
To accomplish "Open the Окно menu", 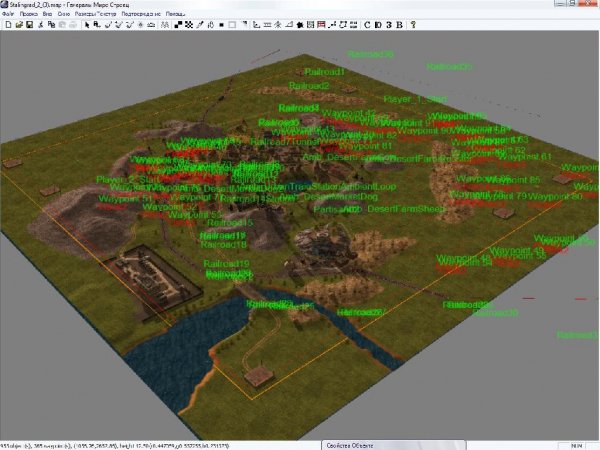I will point(64,14).
